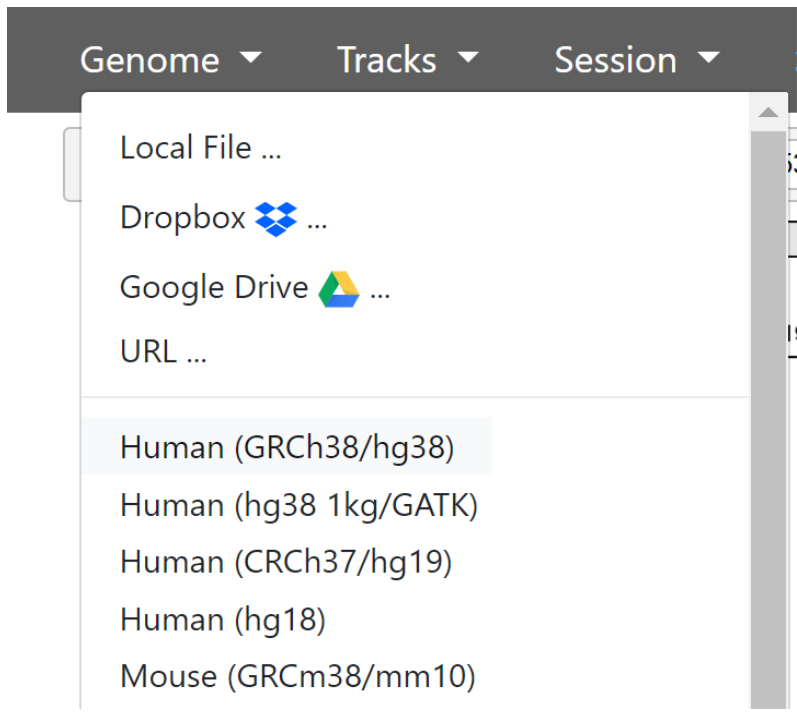797x713 pixels.
Task: Click the genome list scrollbar track
Action: 768,420
